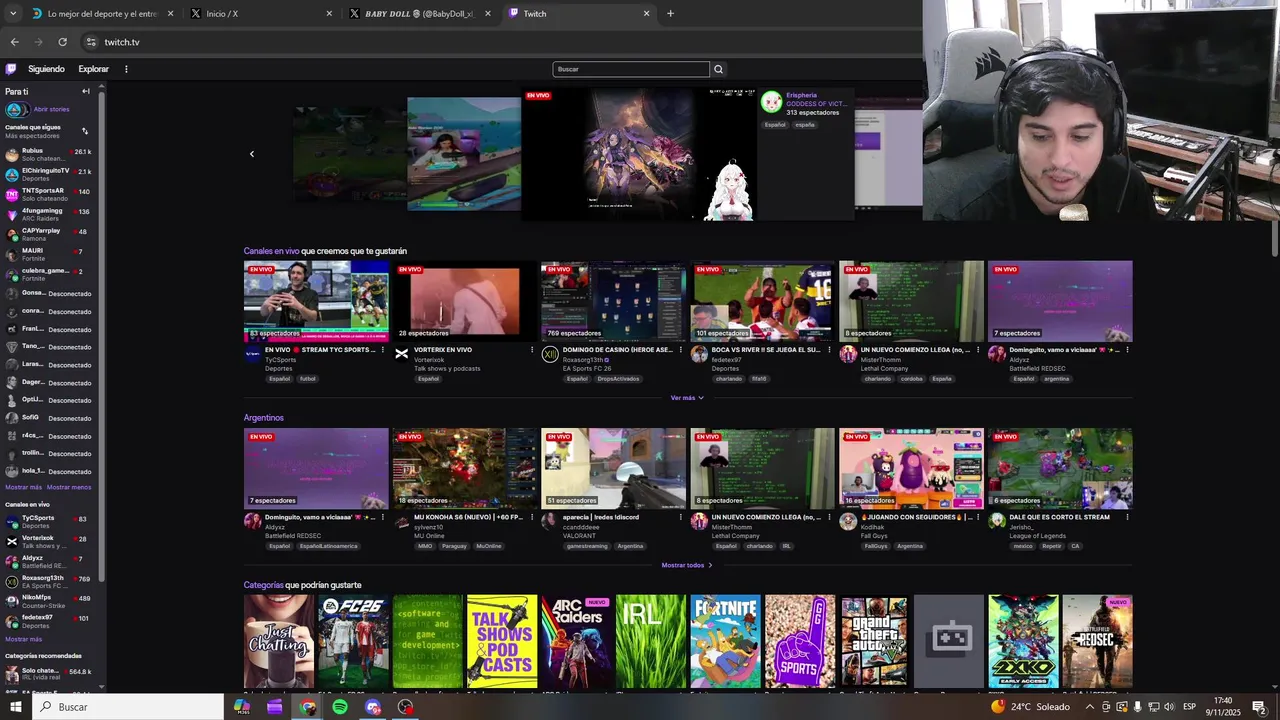Open NikoMfps channel in live channels
Viewport: 1280px width, 720px height.
pyautogui.click(x=49, y=601)
